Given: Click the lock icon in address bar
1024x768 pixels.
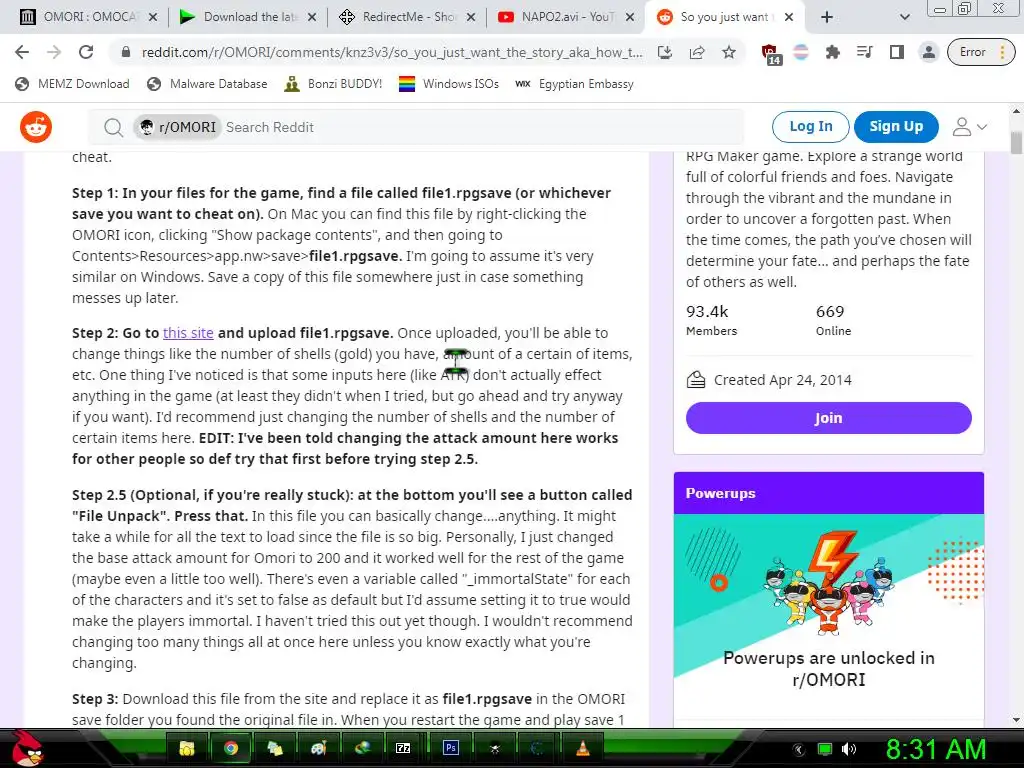Looking at the screenshot, I should pyautogui.click(x=126, y=52).
